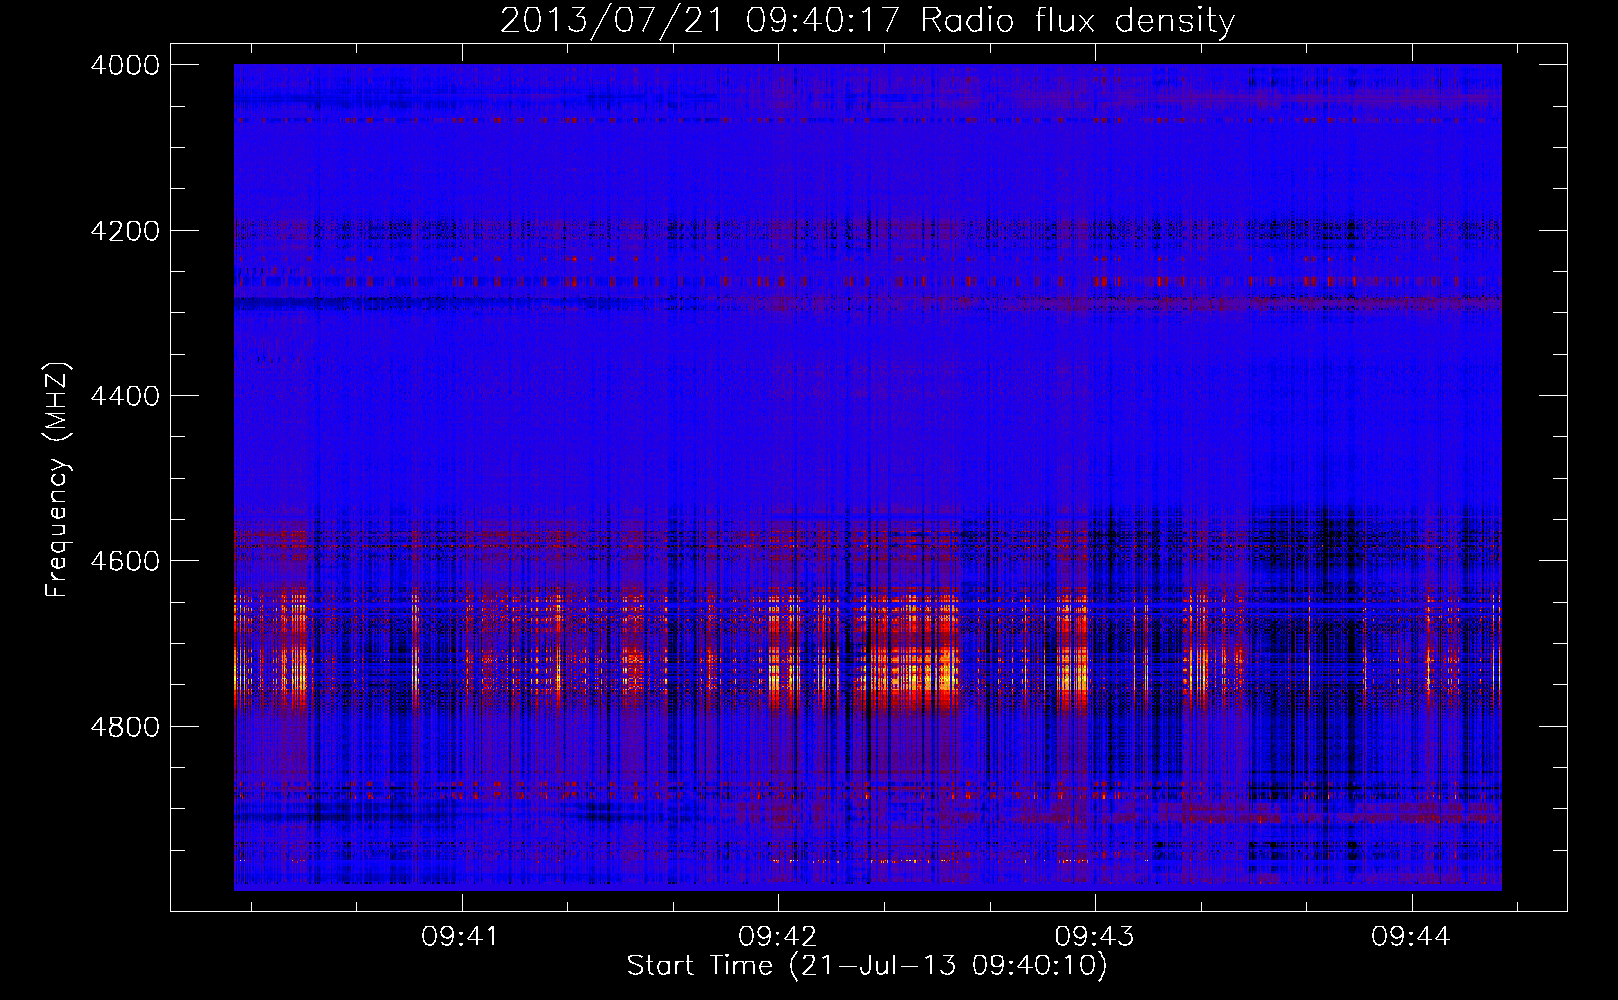Click the 09:42 time tick label

[x=777, y=937]
